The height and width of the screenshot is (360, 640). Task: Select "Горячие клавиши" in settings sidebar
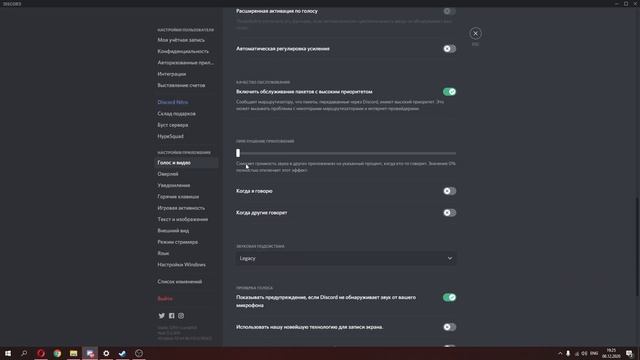[178, 197]
